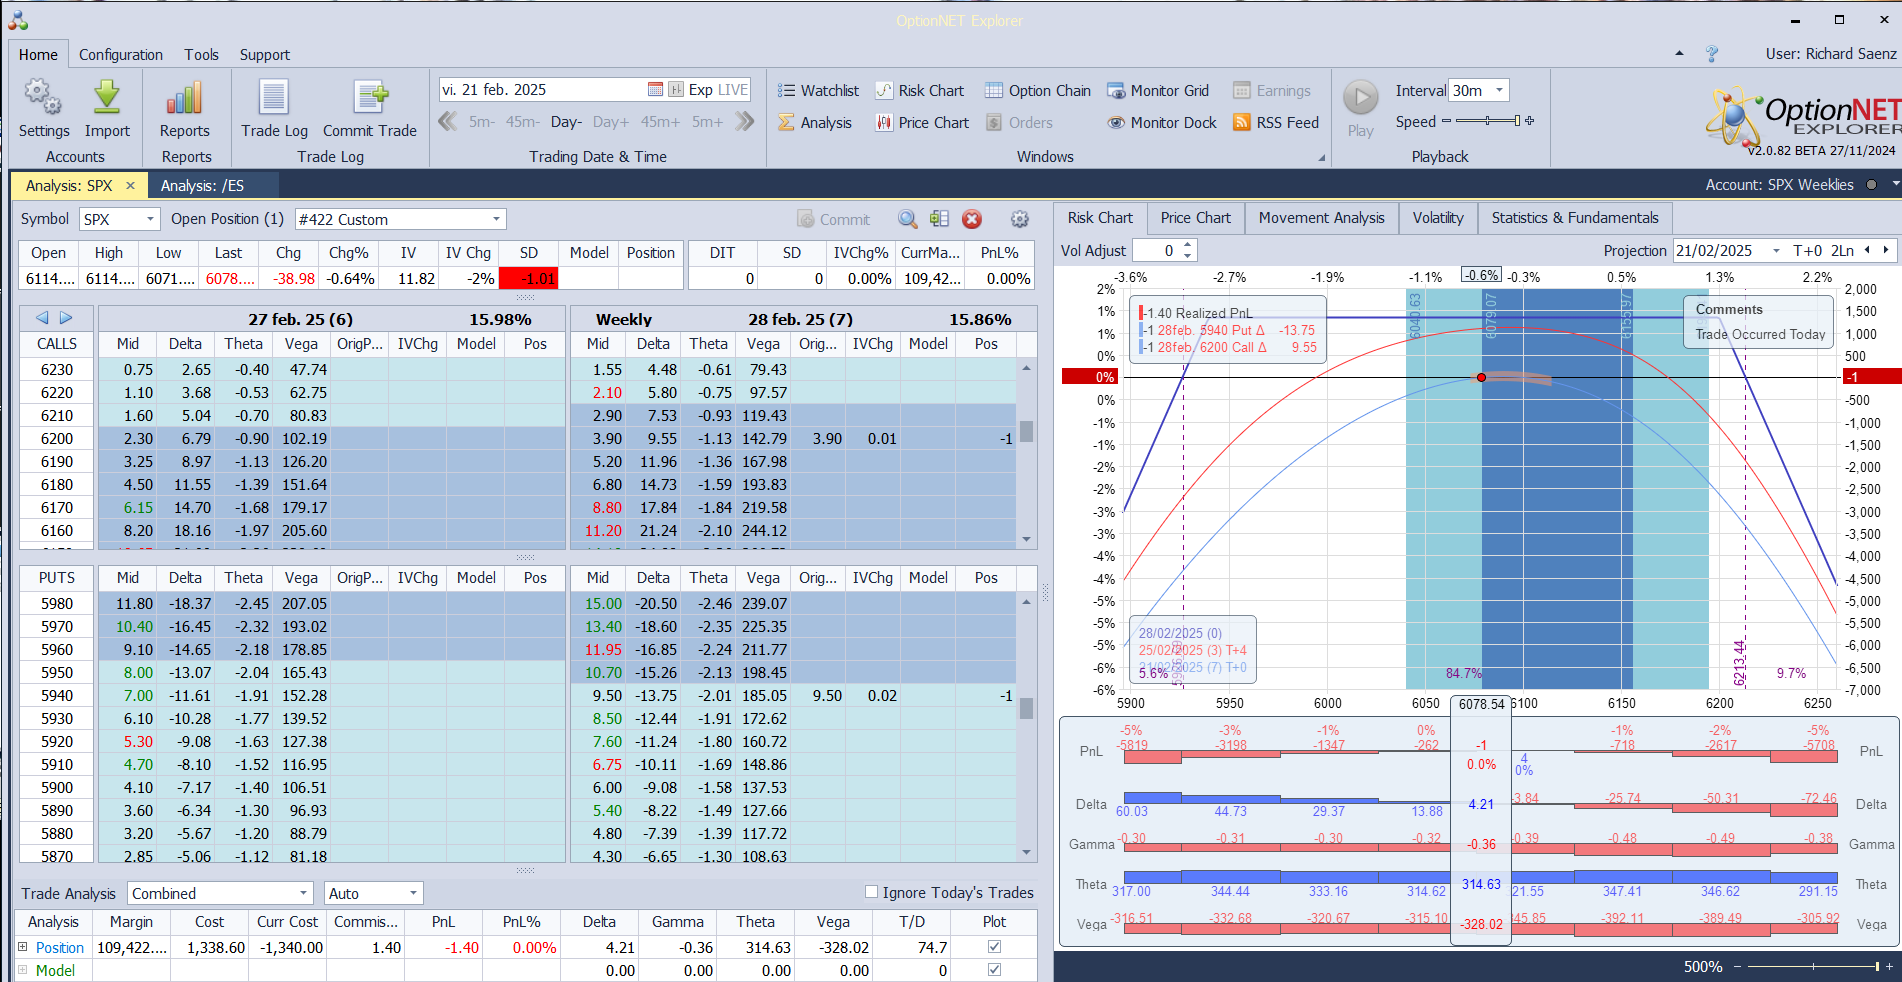Switch to the Analysis: /ES tab
Screen dimensions: 1902x982
coord(202,186)
